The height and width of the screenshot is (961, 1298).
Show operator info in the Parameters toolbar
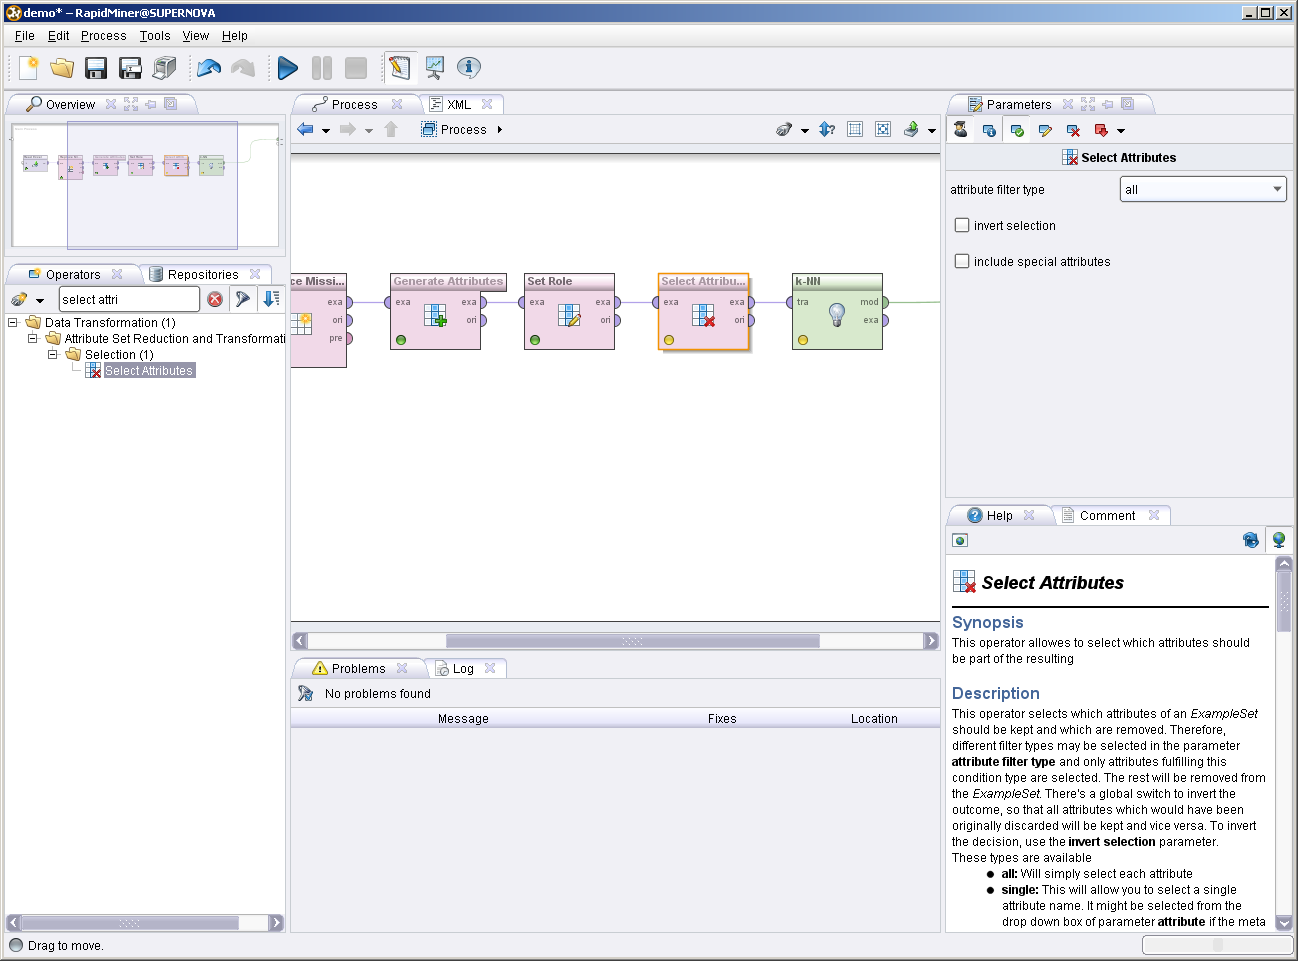pos(989,130)
